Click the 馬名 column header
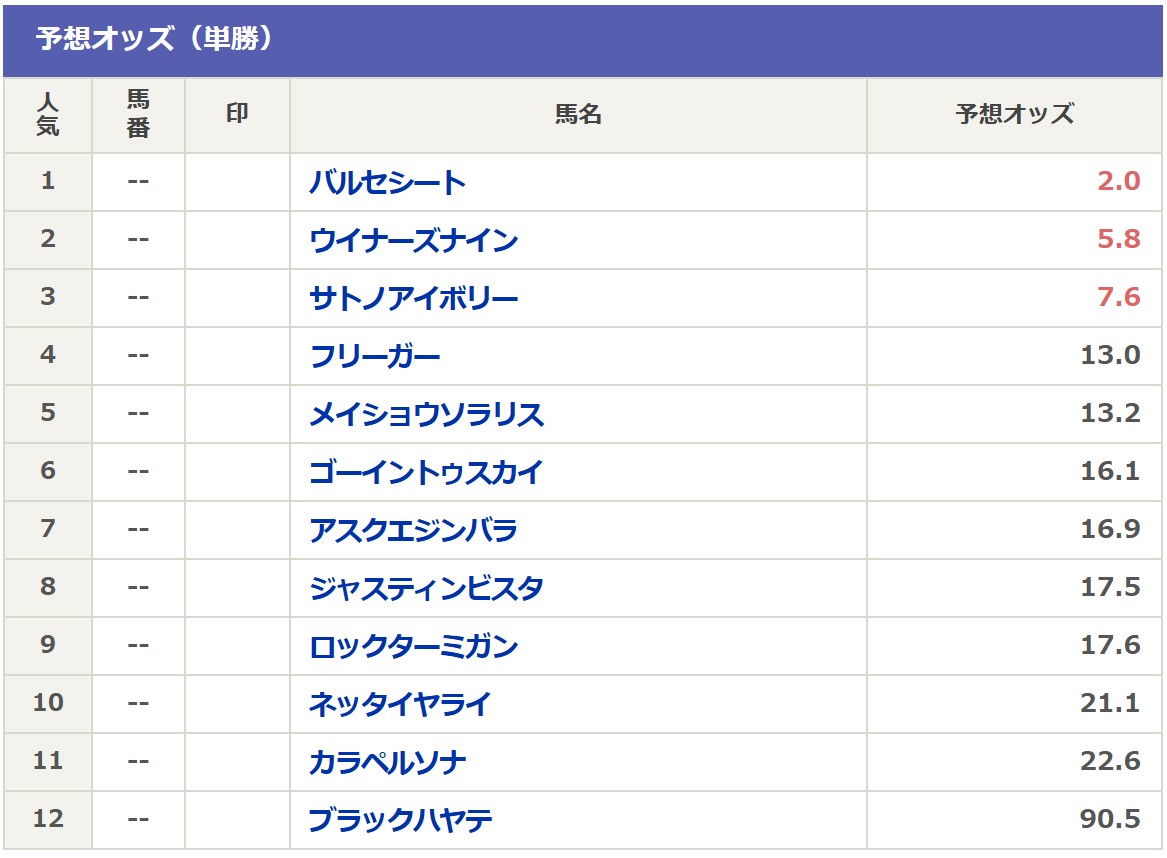 pos(578,114)
